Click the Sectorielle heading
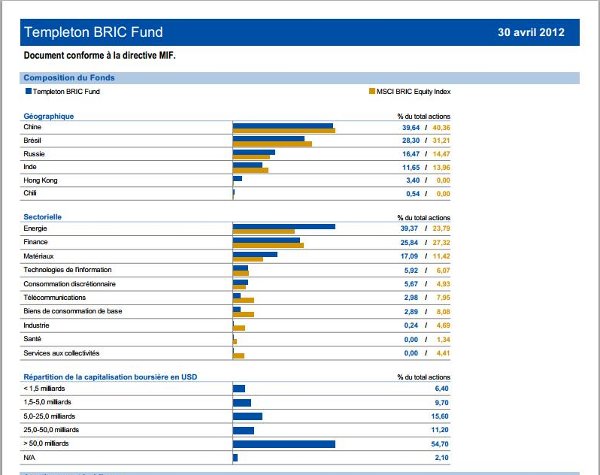This screenshot has height=475, width=600. click(x=42, y=217)
